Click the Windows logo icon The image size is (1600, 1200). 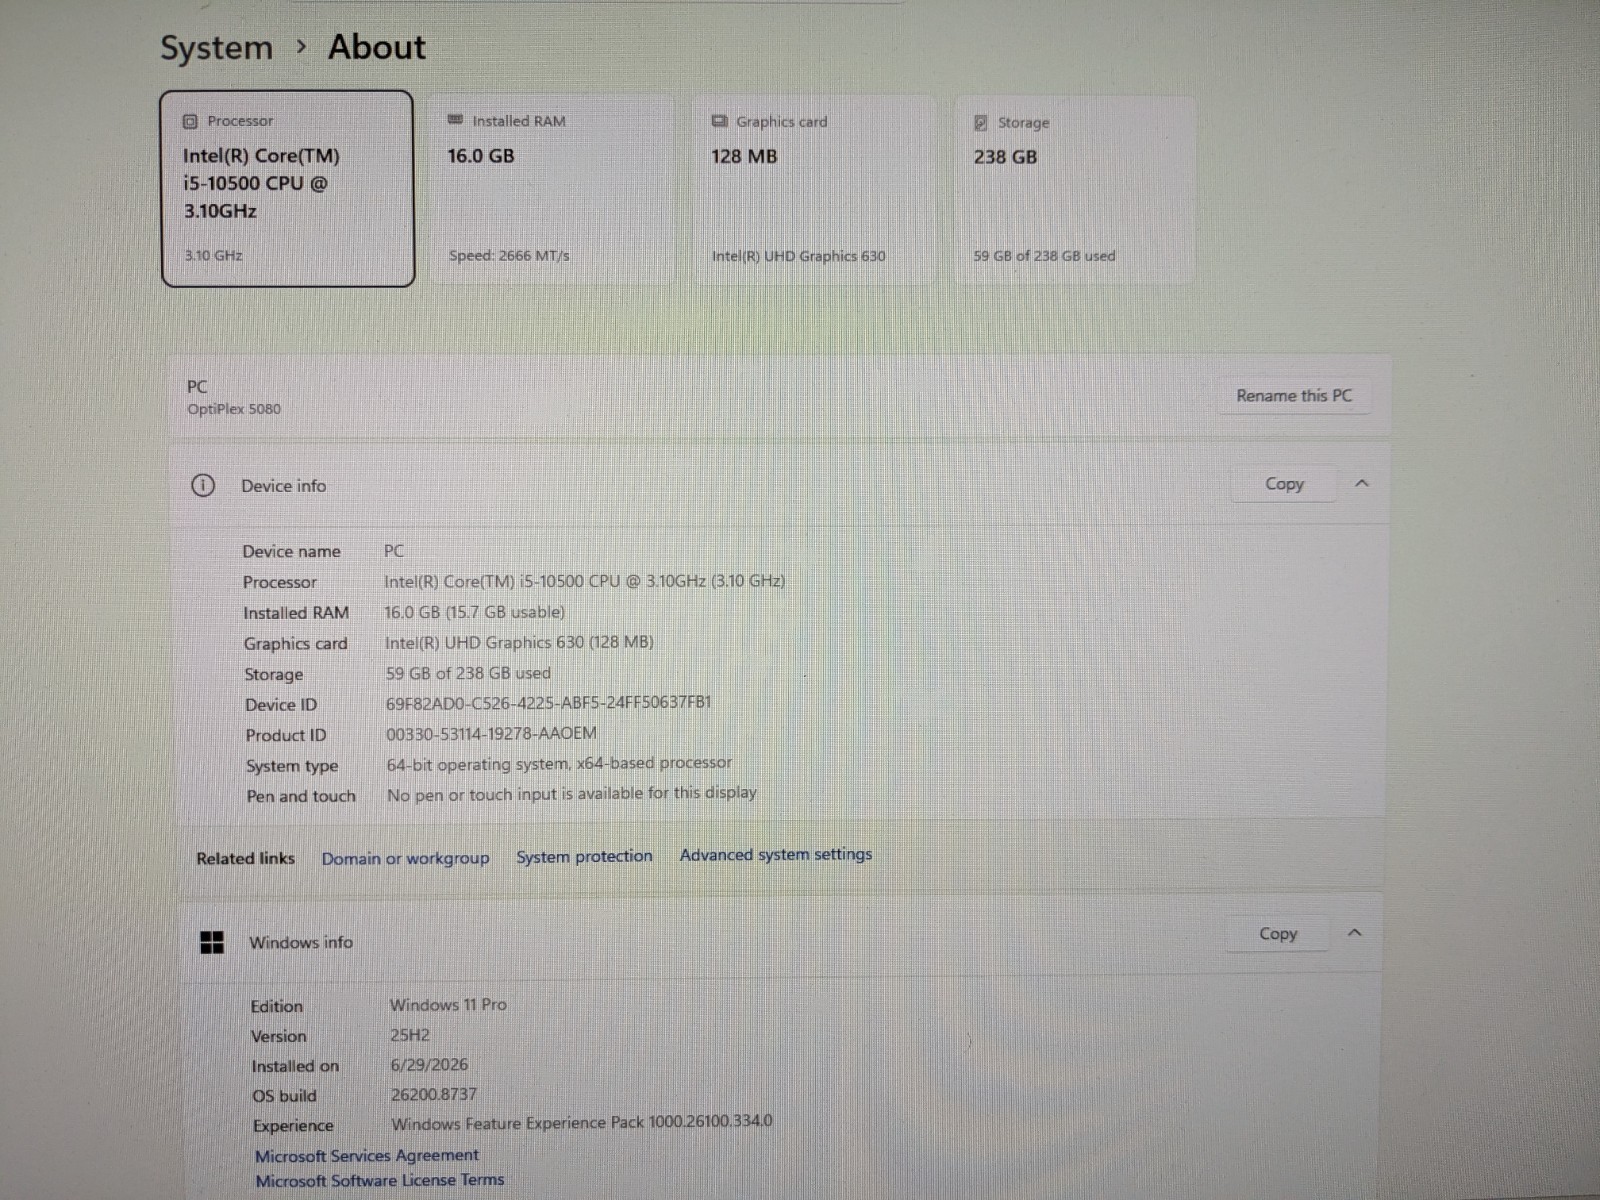click(x=212, y=942)
